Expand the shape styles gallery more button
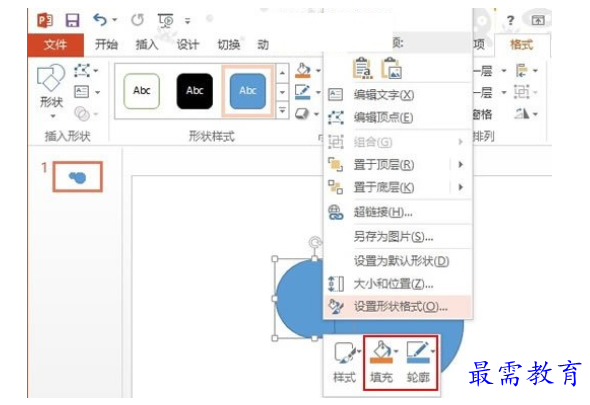The height and width of the screenshot is (405, 590). (282, 110)
